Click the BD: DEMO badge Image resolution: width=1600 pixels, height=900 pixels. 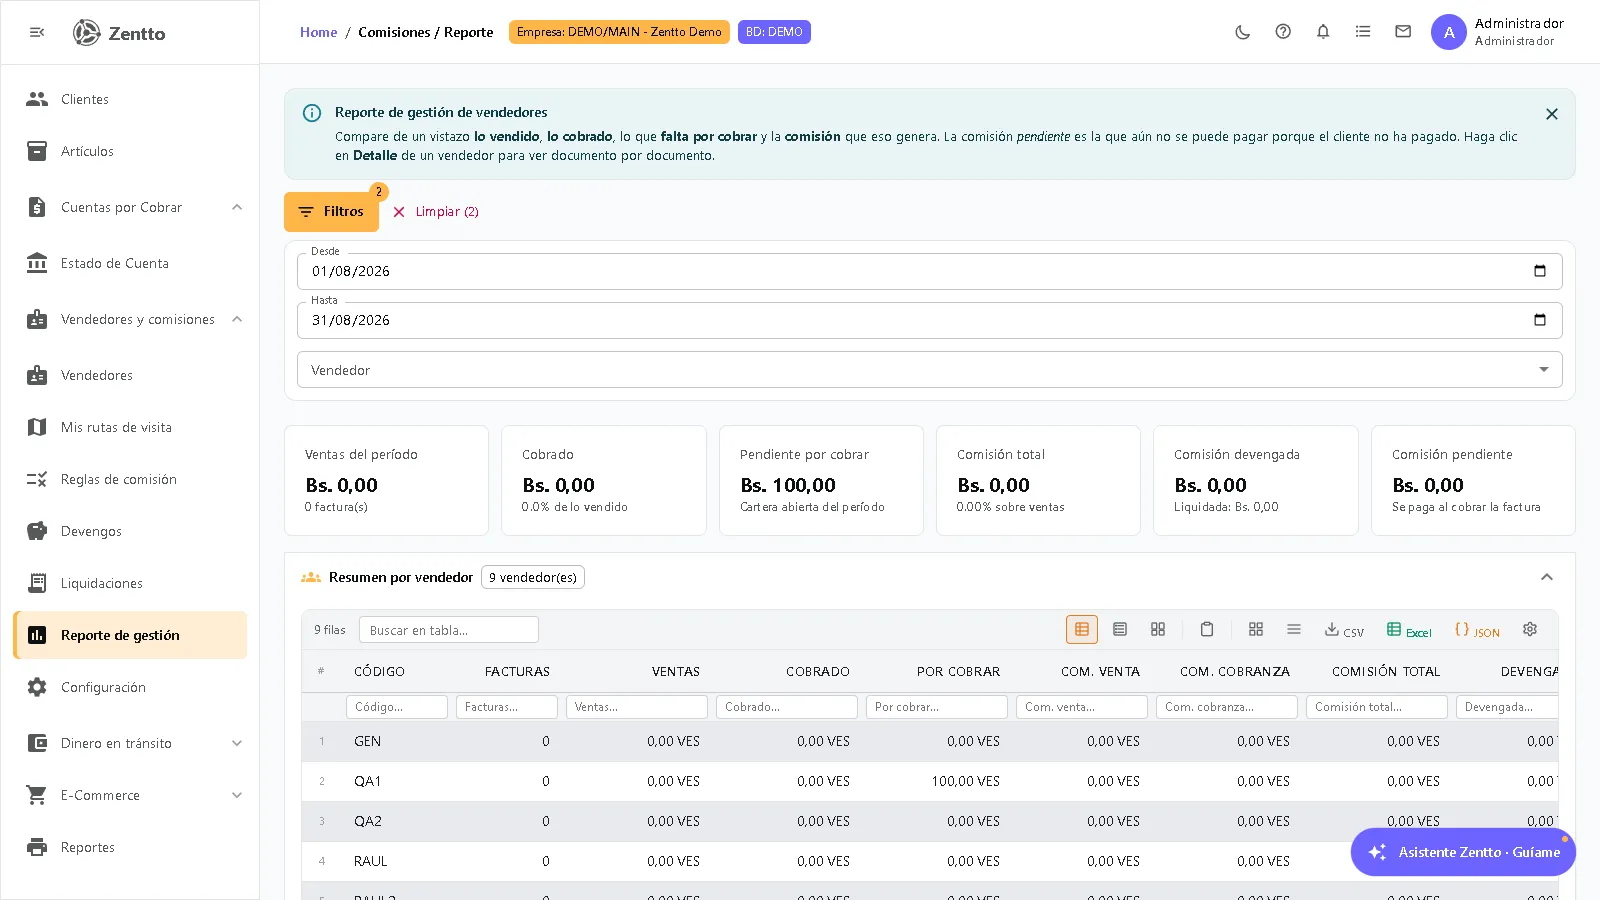pyautogui.click(x=774, y=32)
